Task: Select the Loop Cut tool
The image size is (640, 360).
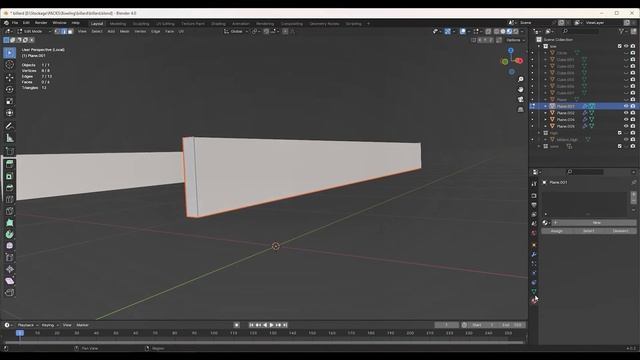Action: [9, 199]
